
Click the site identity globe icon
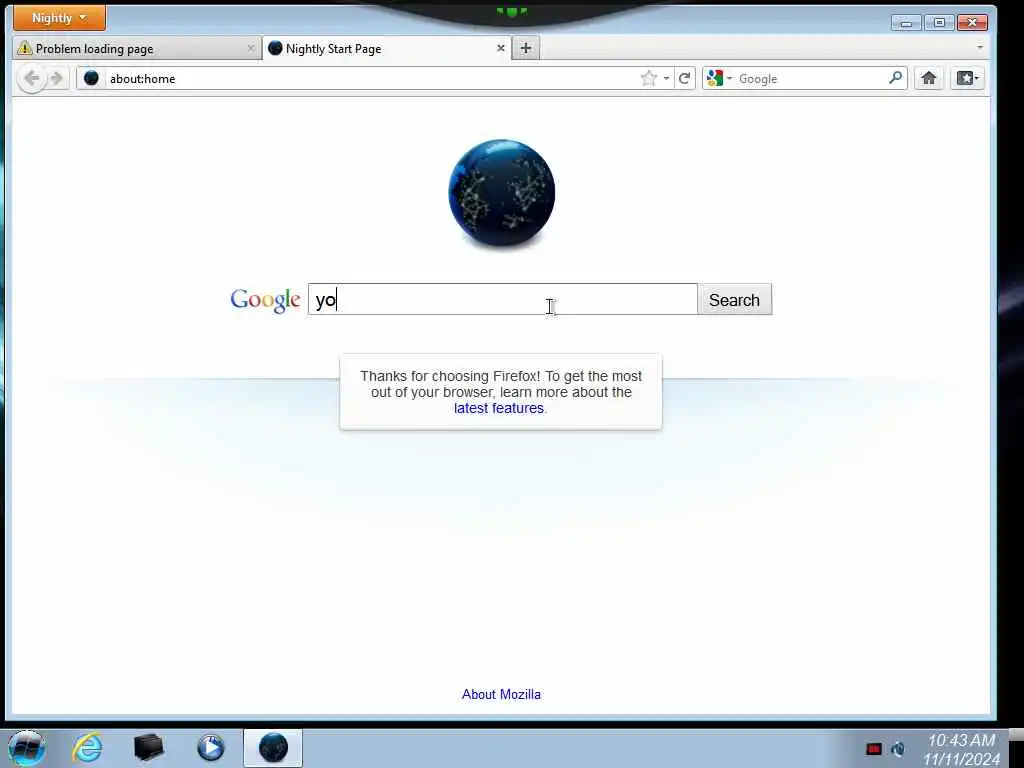[91, 78]
